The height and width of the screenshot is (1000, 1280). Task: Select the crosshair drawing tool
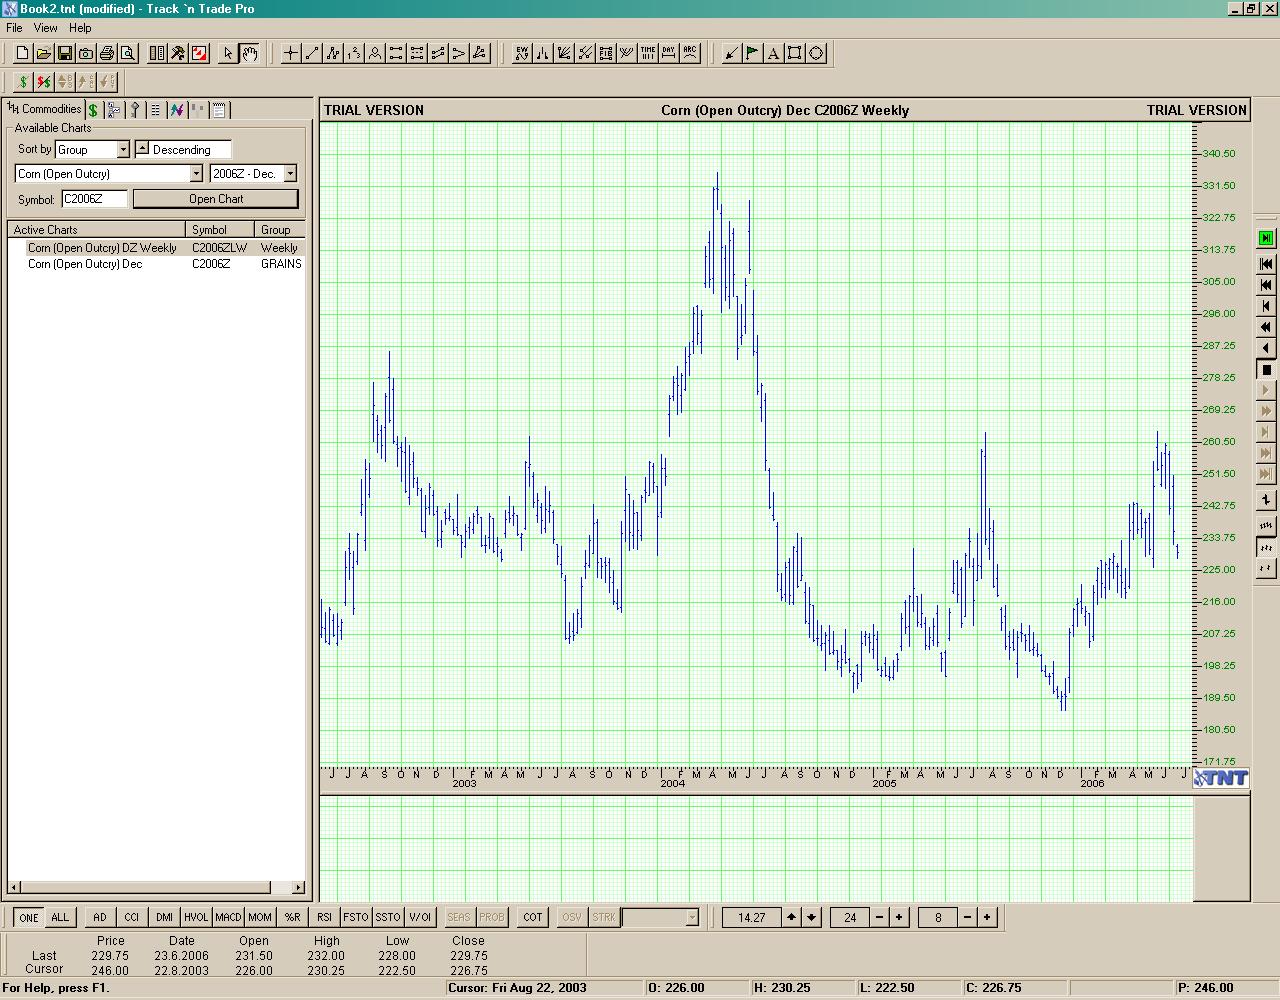[291, 53]
